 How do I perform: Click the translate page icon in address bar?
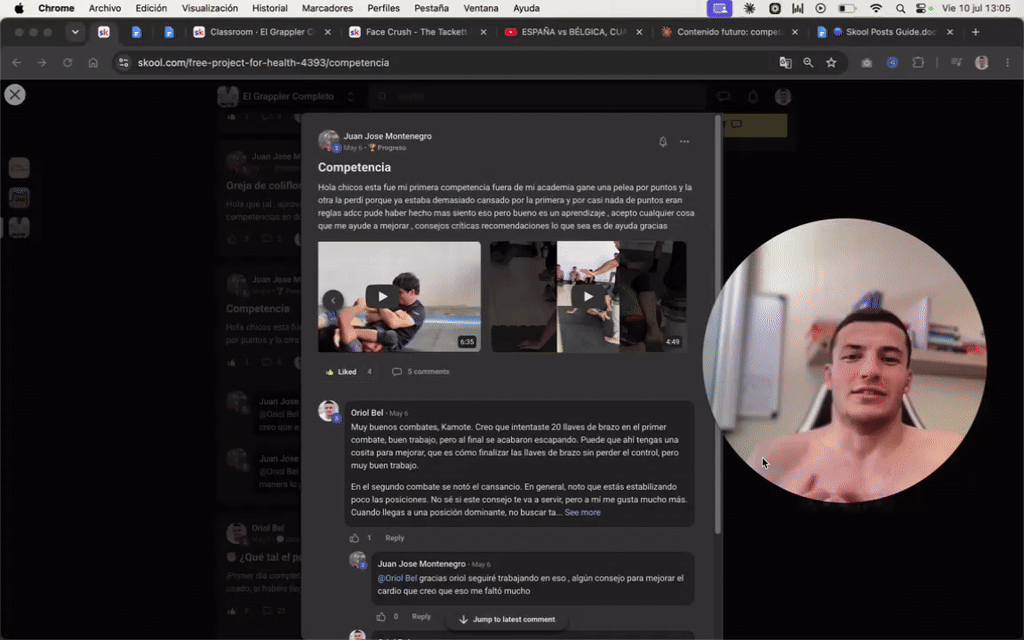click(x=786, y=63)
